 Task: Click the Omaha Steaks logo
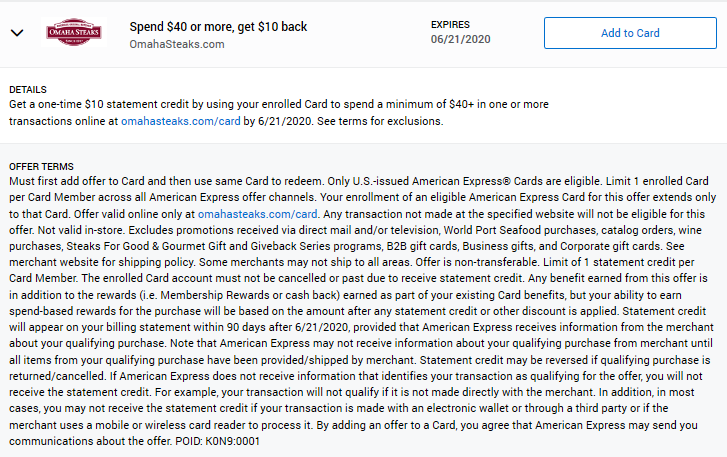point(74,32)
